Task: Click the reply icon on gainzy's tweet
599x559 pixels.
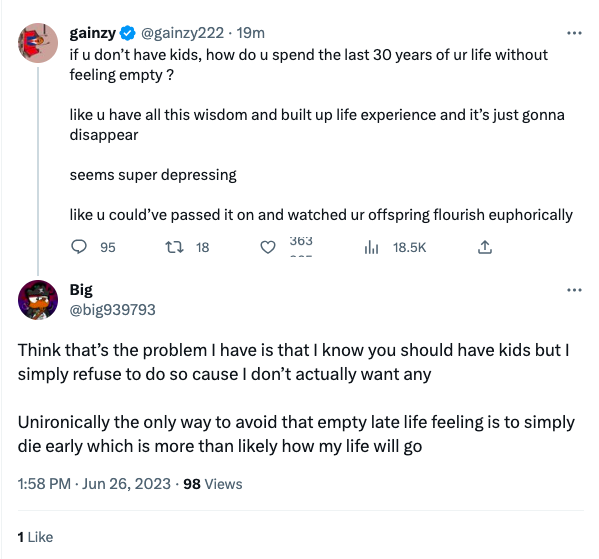Action: [79, 247]
